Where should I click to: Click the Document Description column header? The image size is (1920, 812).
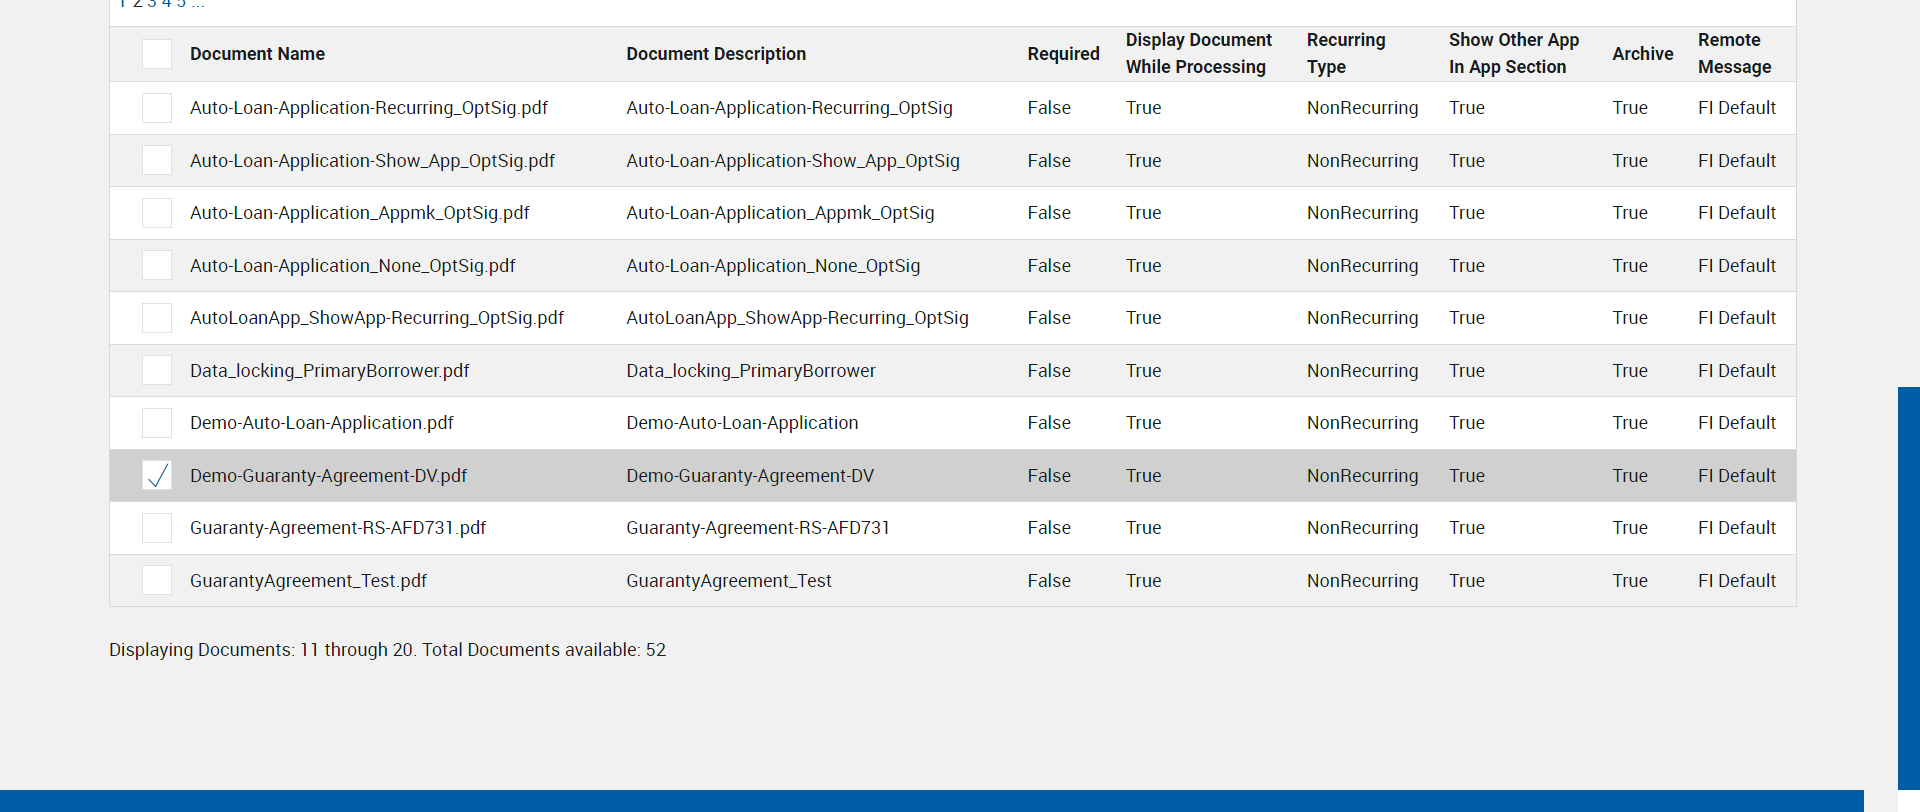[x=716, y=54]
